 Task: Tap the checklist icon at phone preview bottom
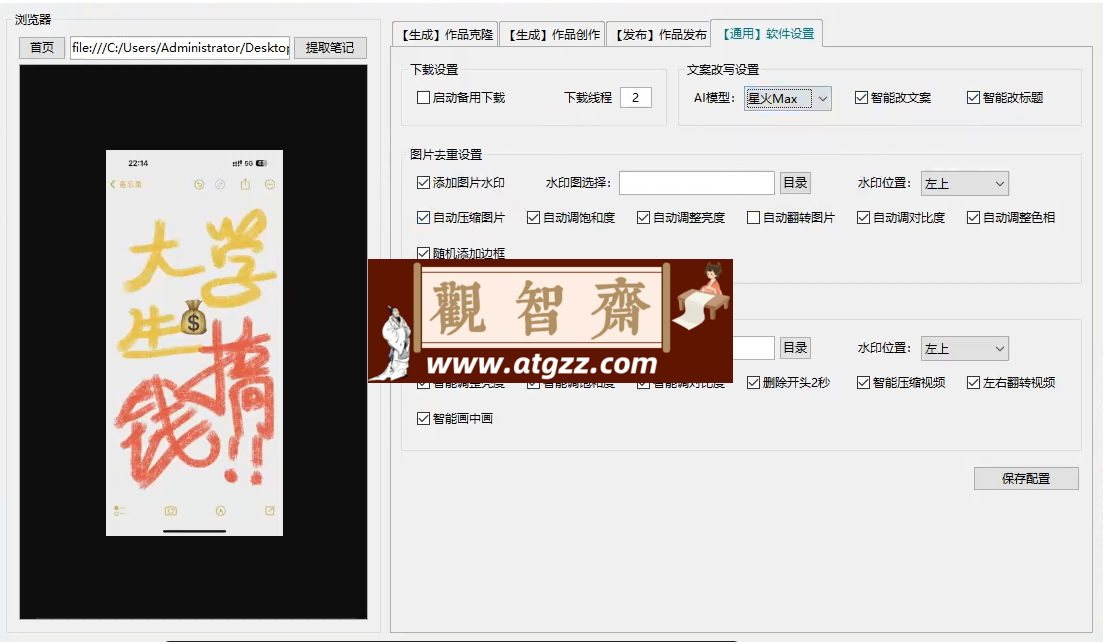tap(119, 511)
